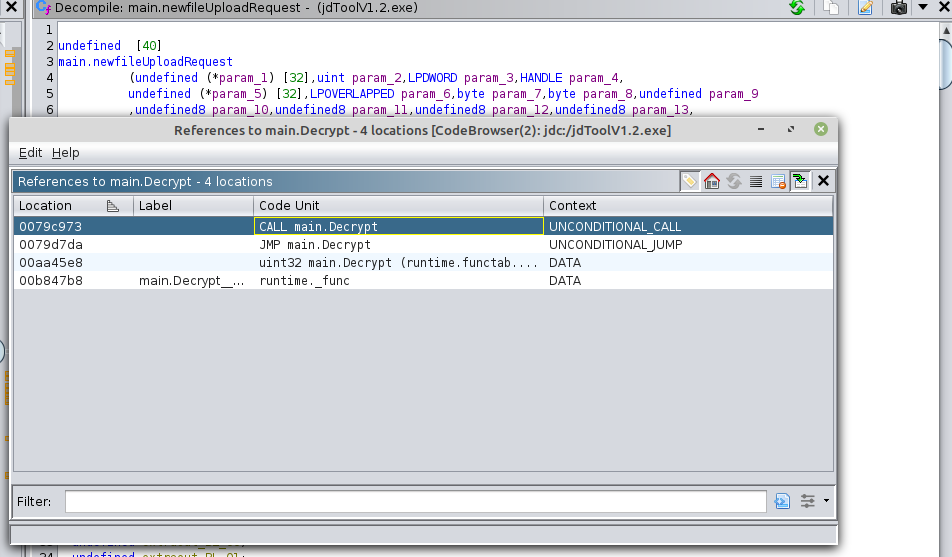Click the home icon in the References toolbar
Screen dimensions: 952x557
coord(712,181)
